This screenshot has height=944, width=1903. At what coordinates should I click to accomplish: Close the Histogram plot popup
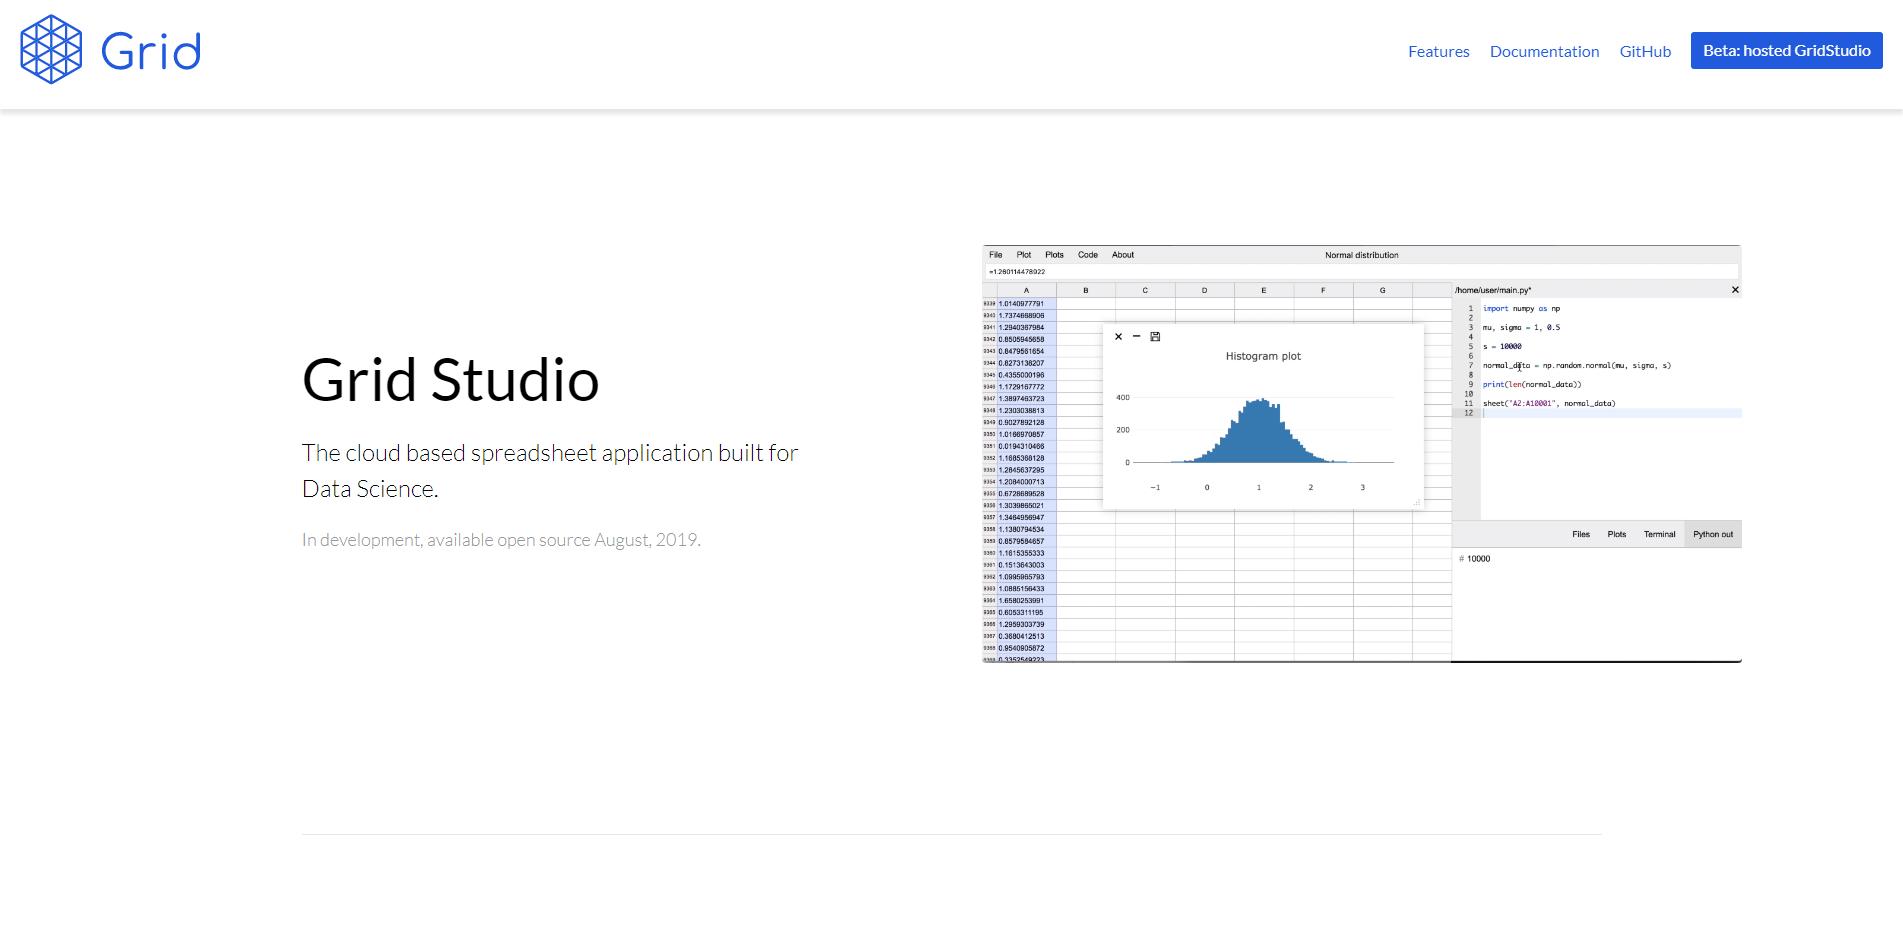[1118, 337]
